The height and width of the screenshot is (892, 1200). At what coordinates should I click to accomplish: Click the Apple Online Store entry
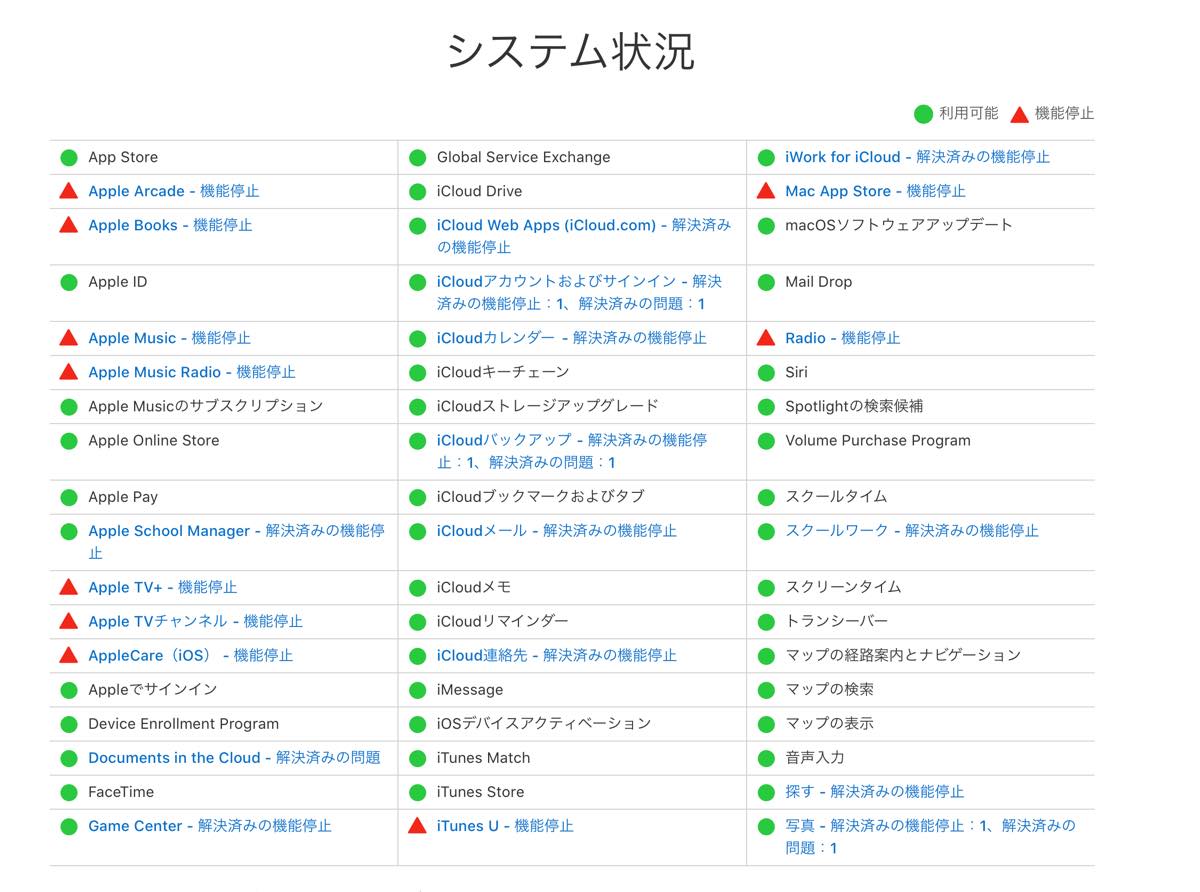[153, 440]
